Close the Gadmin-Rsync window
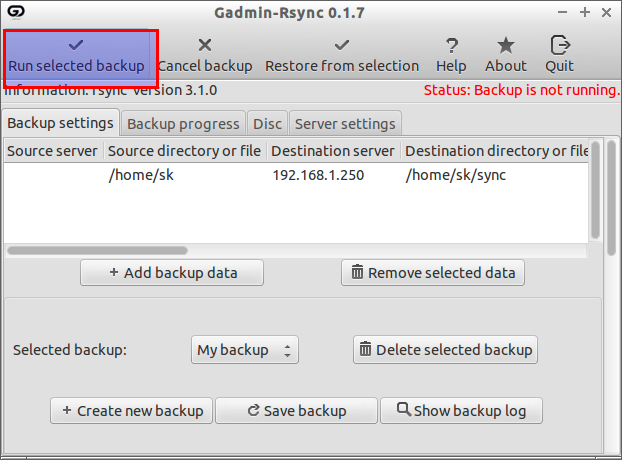 (606, 13)
